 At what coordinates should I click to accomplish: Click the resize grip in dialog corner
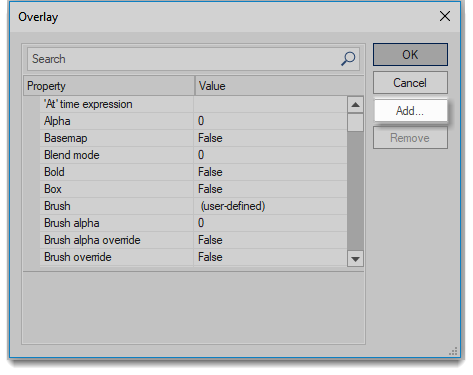pos(453,351)
